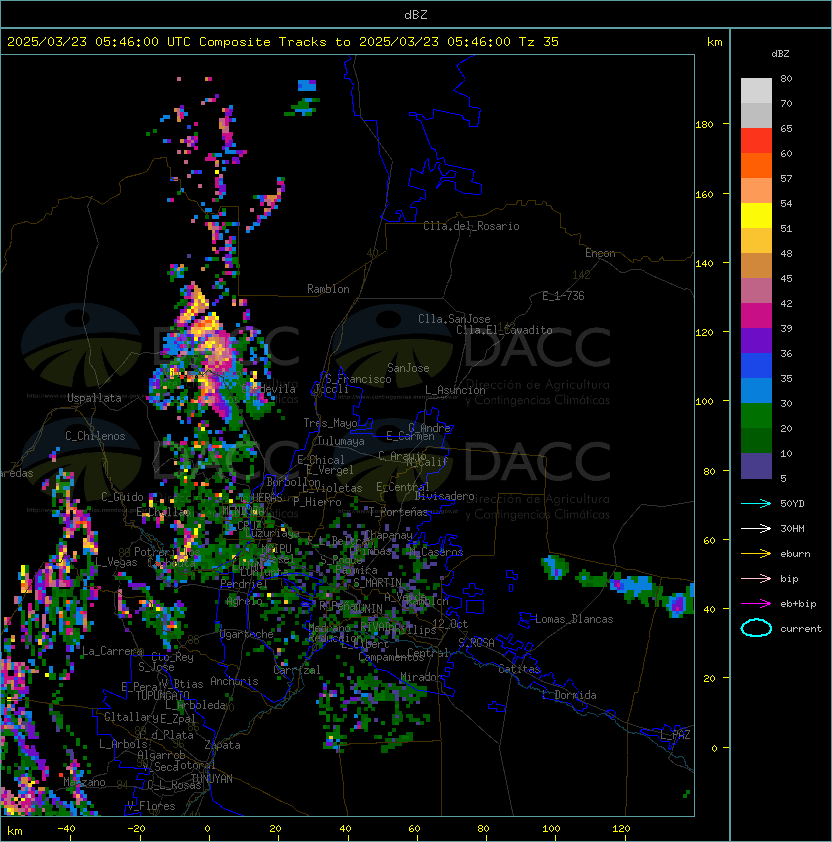Screen dimensions: 832x842
Task: Click the Ramblon location label
Action: tap(328, 289)
